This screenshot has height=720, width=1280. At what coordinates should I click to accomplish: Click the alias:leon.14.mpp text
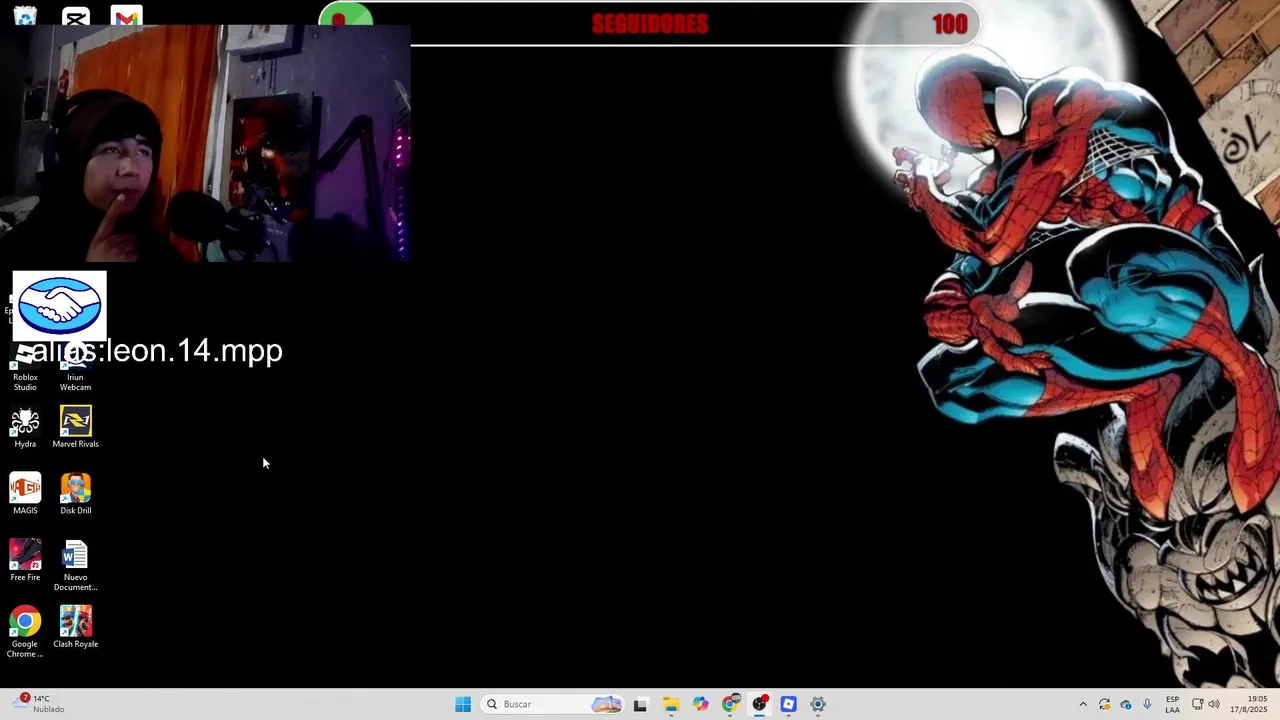point(157,351)
